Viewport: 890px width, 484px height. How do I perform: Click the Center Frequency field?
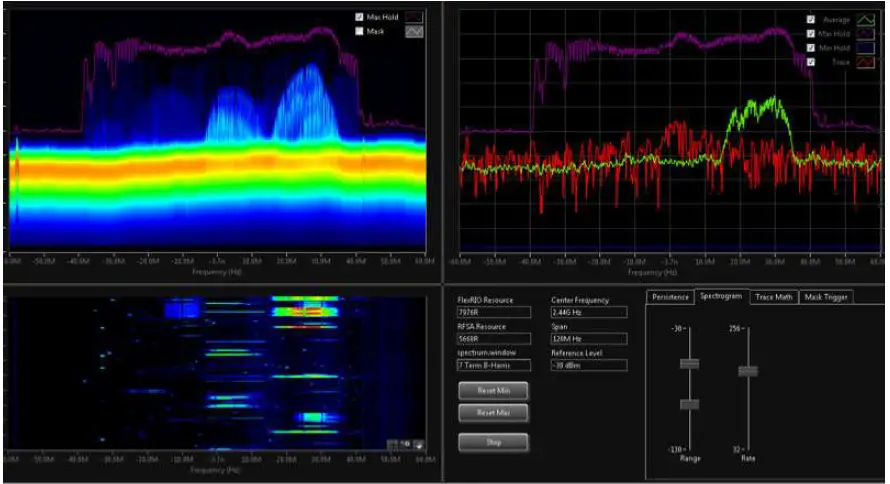click(589, 312)
